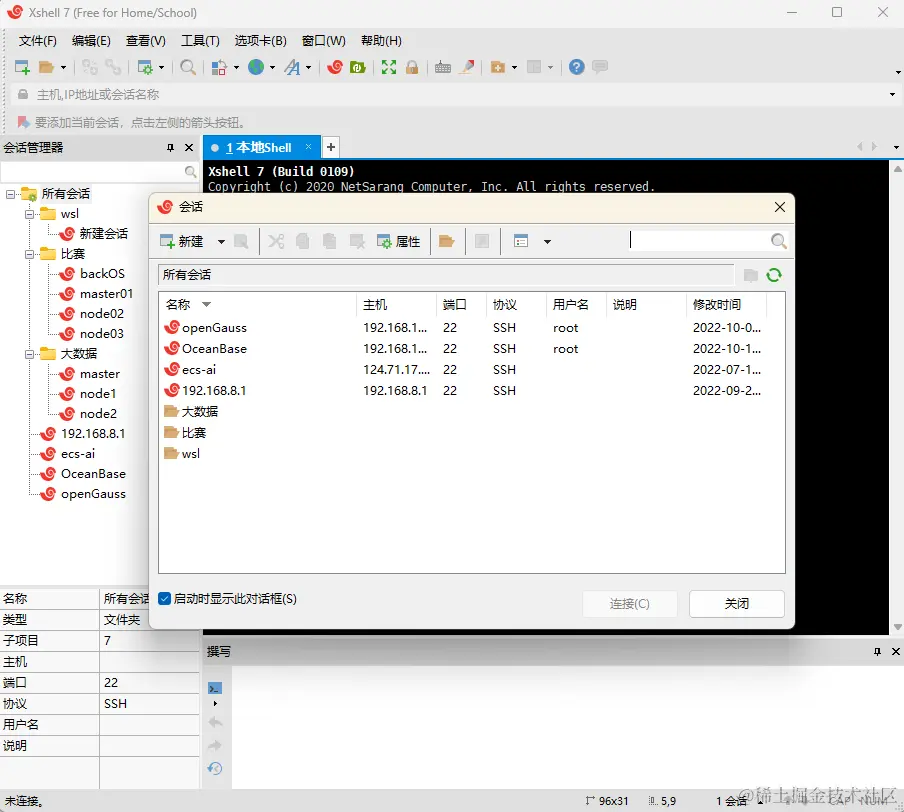904x812 pixels.
Task: Select openGauss row in session dialog list
Action: (472, 328)
